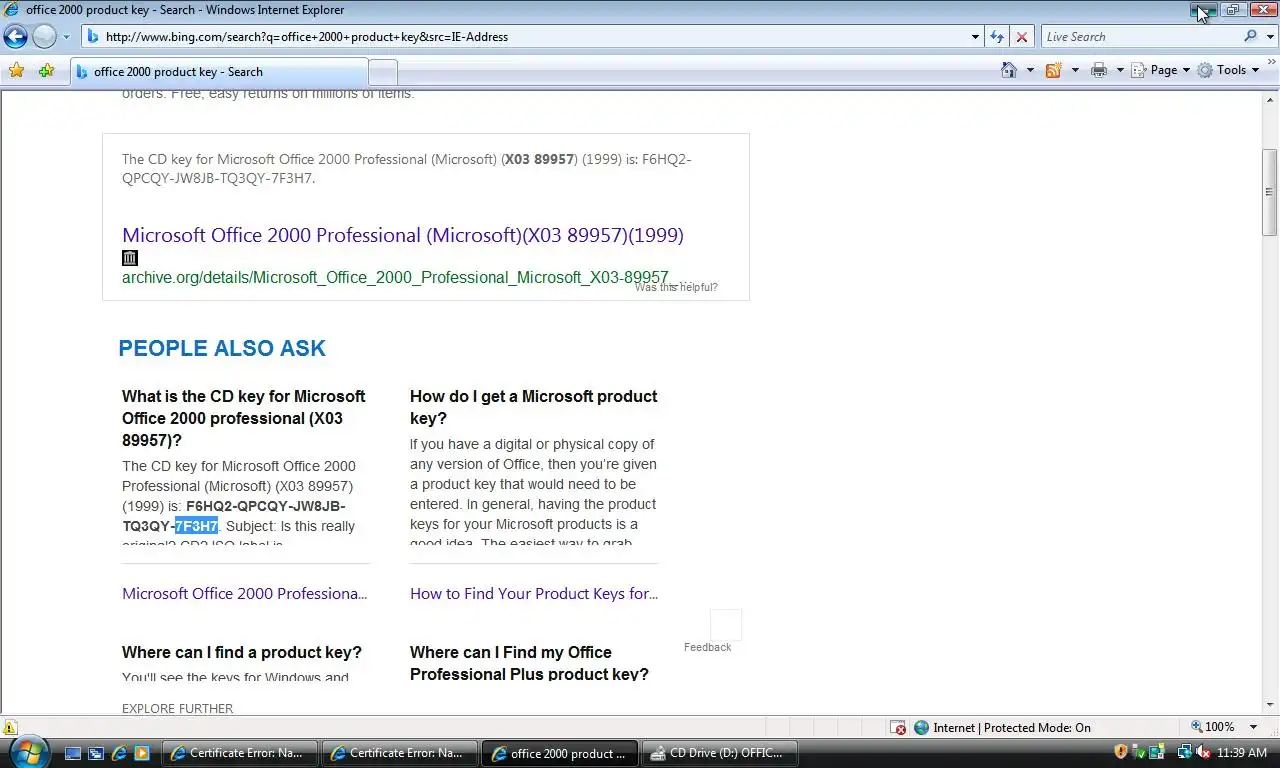Refresh the page with the Refresh icon
1280x768 pixels.
[x=997, y=37]
